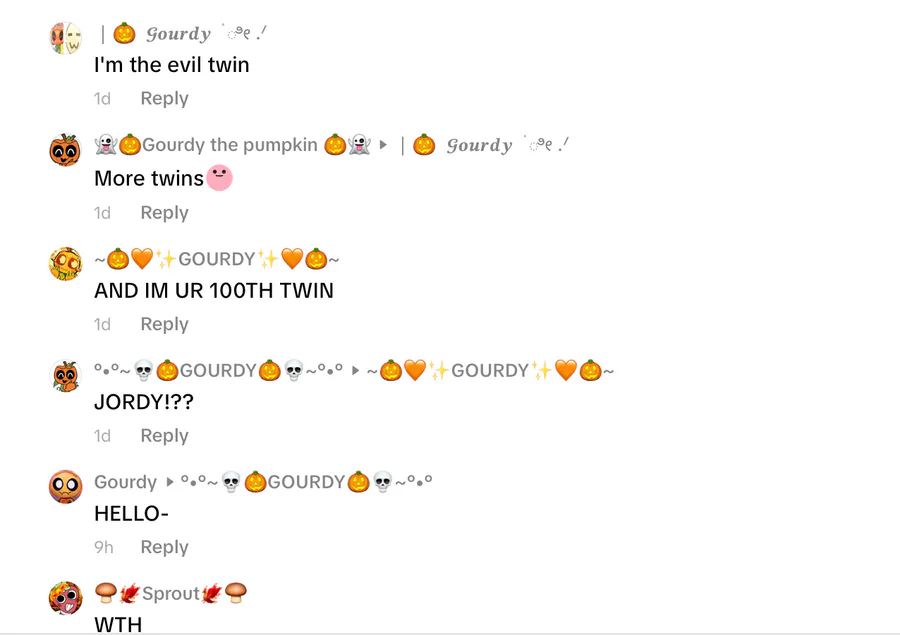Click replied-to sparkle GOURDY name in JORDY comment

pyautogui.click(x=490, y=371)
